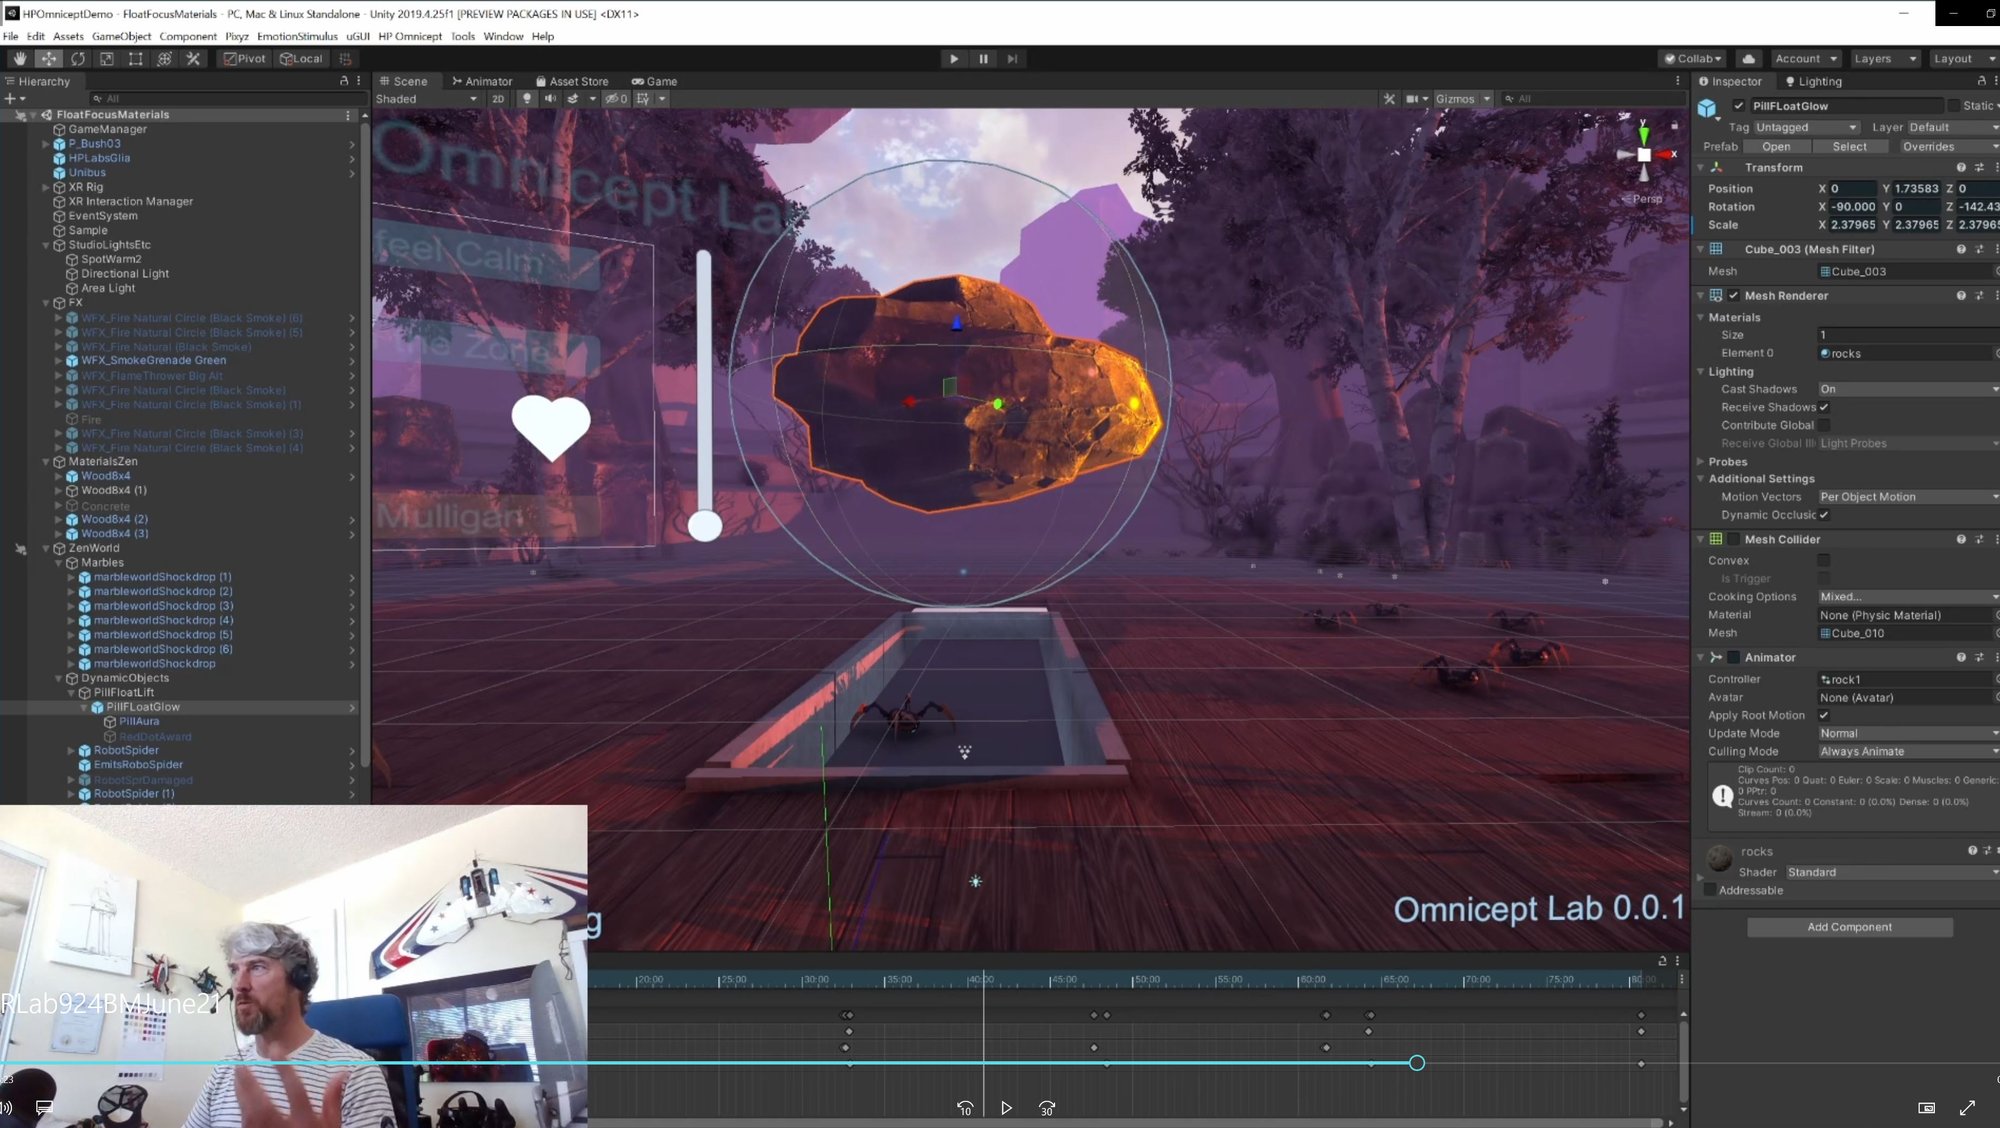Open the cloud services icon
The image size is (2000, 1128).
(x=1748, y=59)
